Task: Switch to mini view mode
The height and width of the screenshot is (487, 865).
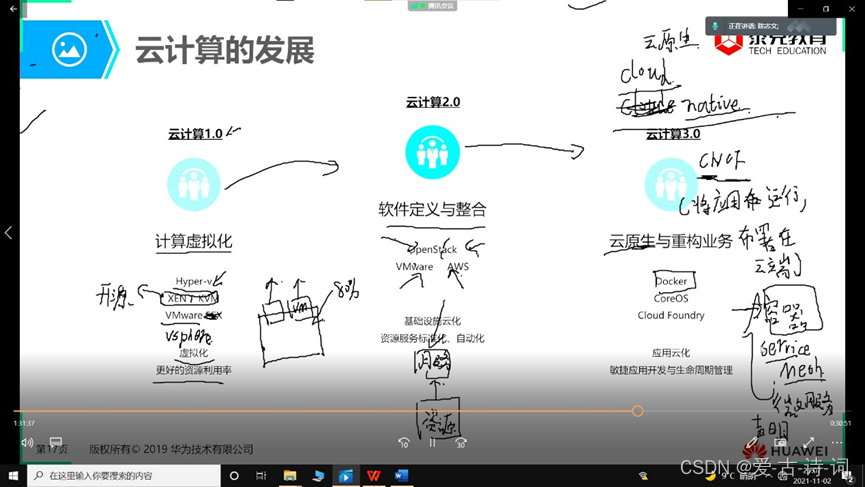Action: click(780, 442)
